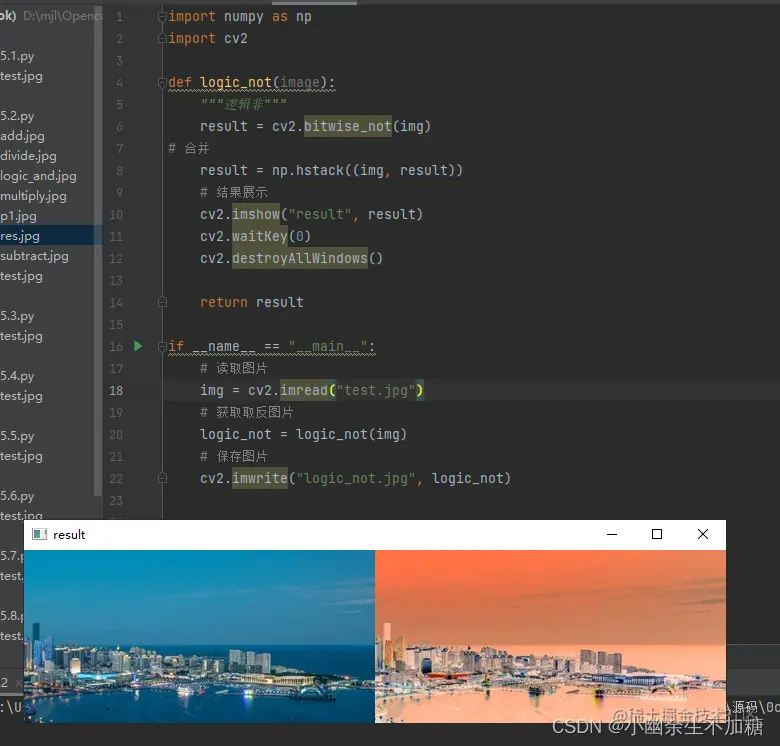Viewport: 780px width, 746px height.
Task: Select test.jpg listed under 5.3.py
Action: (x=21, y=336)
